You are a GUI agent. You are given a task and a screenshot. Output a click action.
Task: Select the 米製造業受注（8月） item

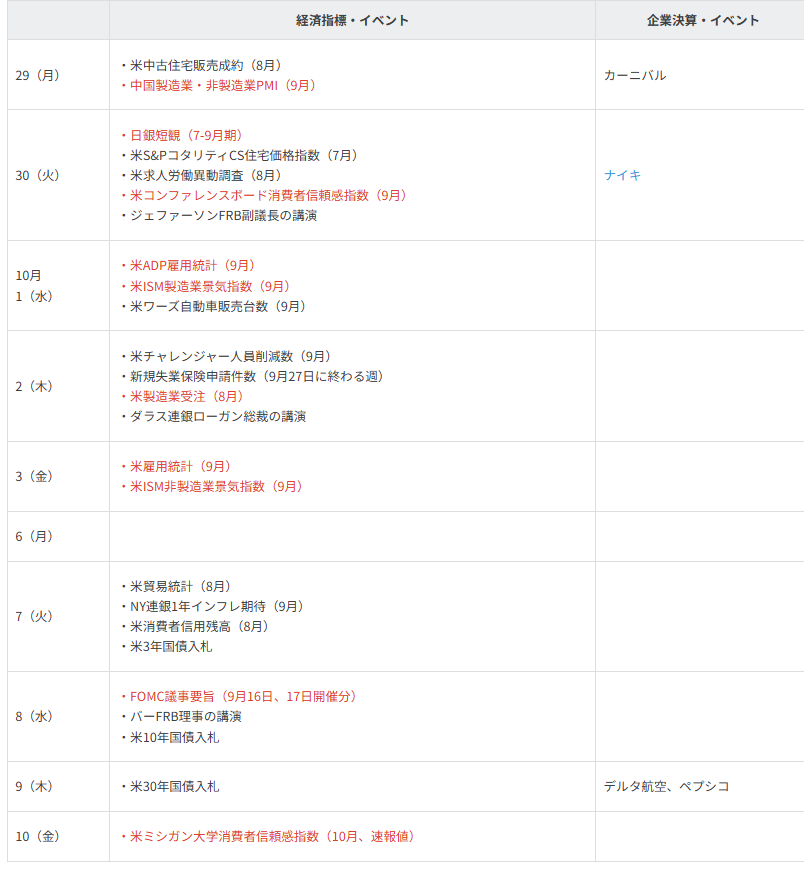186,396
